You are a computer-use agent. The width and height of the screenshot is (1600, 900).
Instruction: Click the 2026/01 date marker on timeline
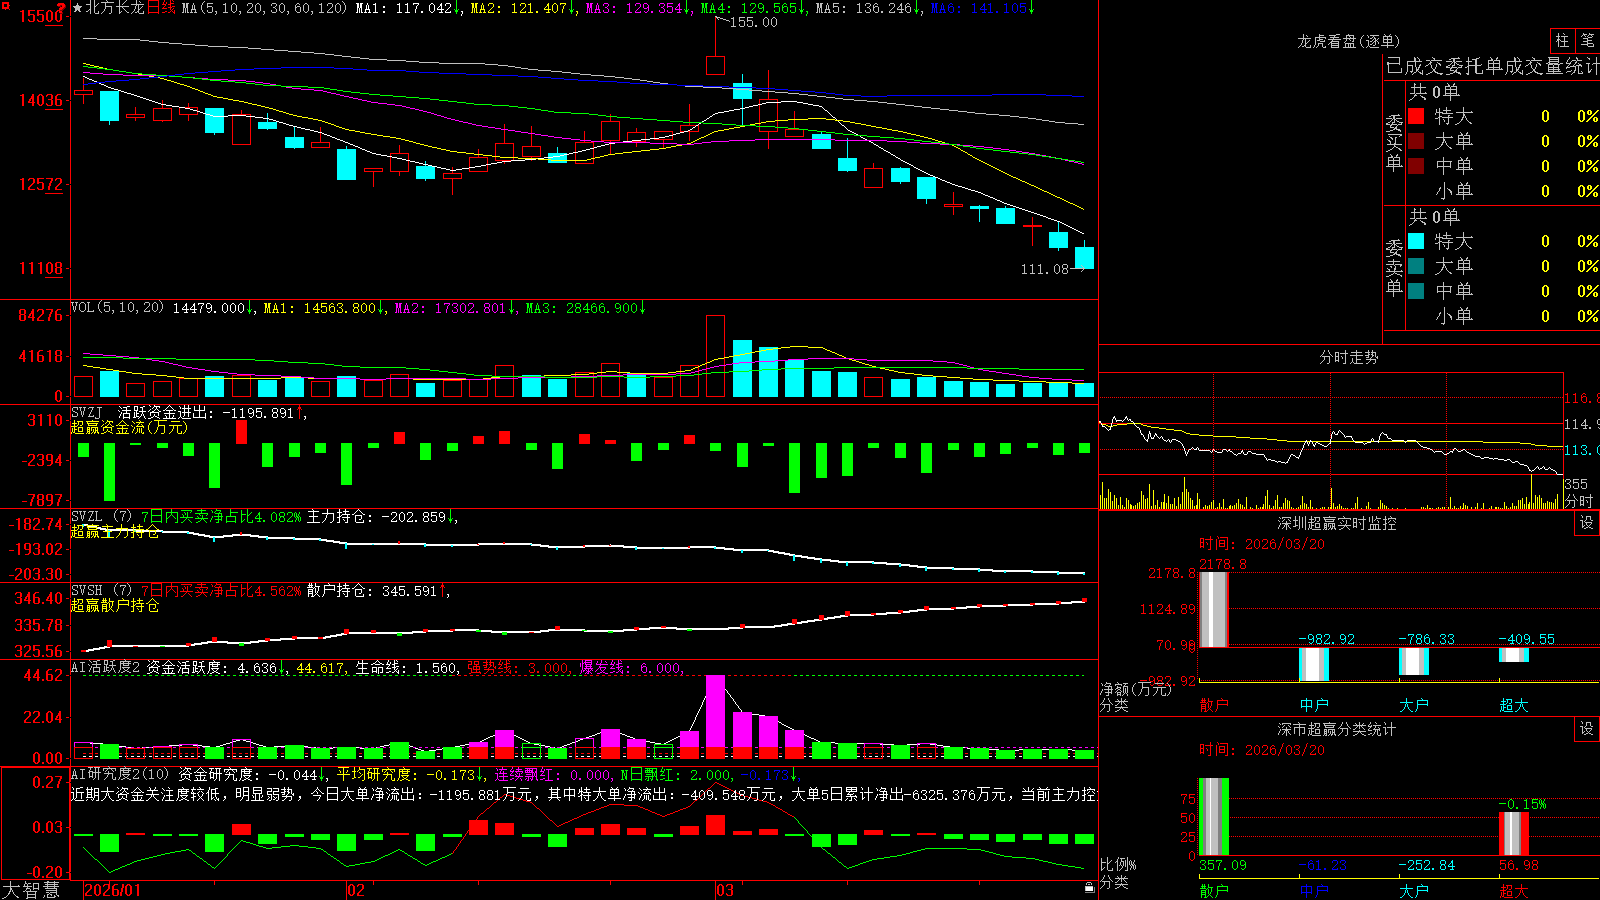(113, 890)
